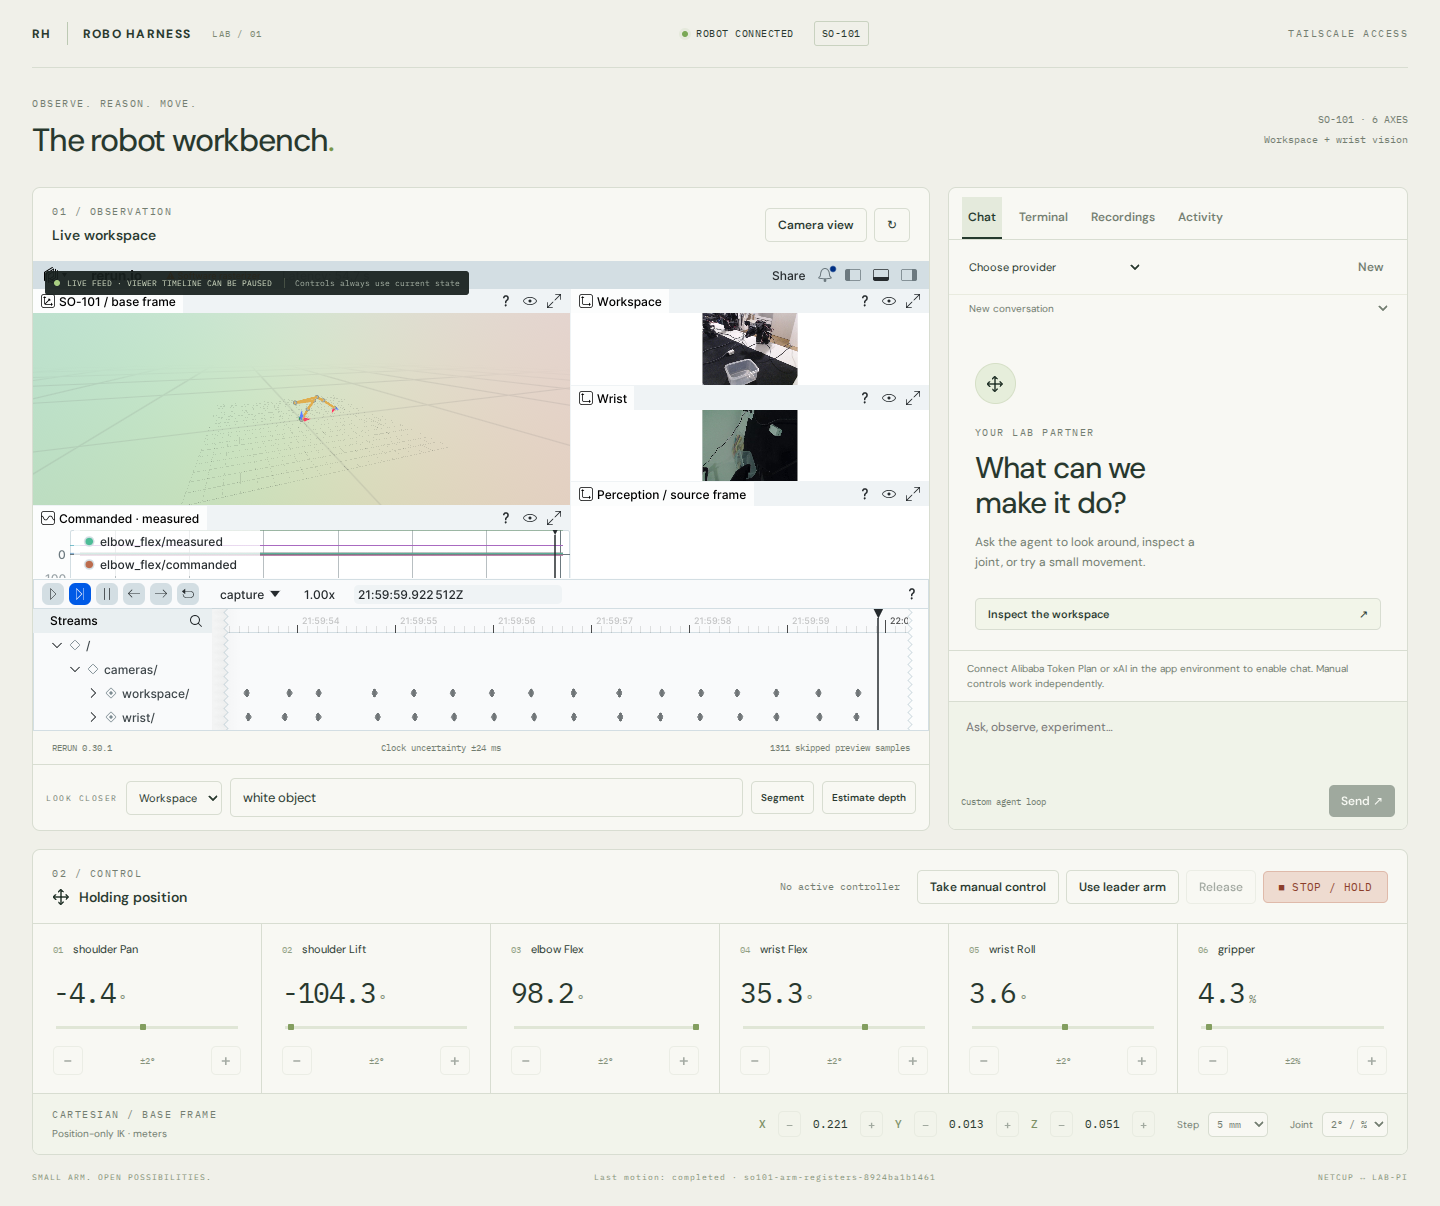
Task: Click the wrist Flex slider handle
Action: pyautogui.click(x=865, y=1027)
